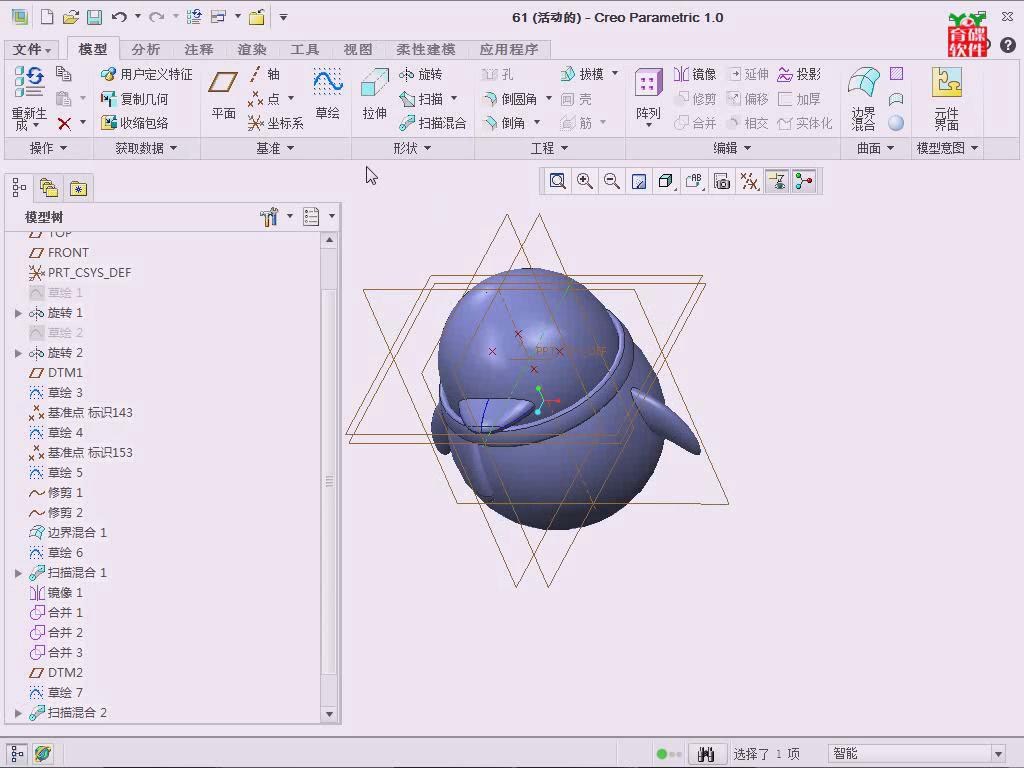Screen dimensions: 1024x768
Task: Toggle model tree display in status bar
Action: (17, 753)
